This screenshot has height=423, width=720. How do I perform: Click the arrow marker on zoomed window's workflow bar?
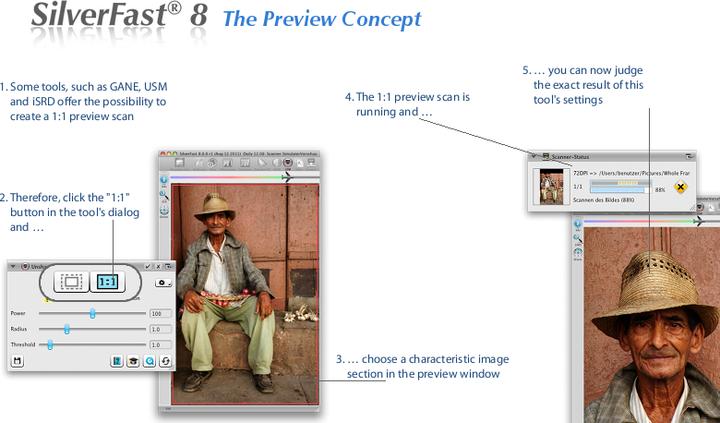pos(698,221)
